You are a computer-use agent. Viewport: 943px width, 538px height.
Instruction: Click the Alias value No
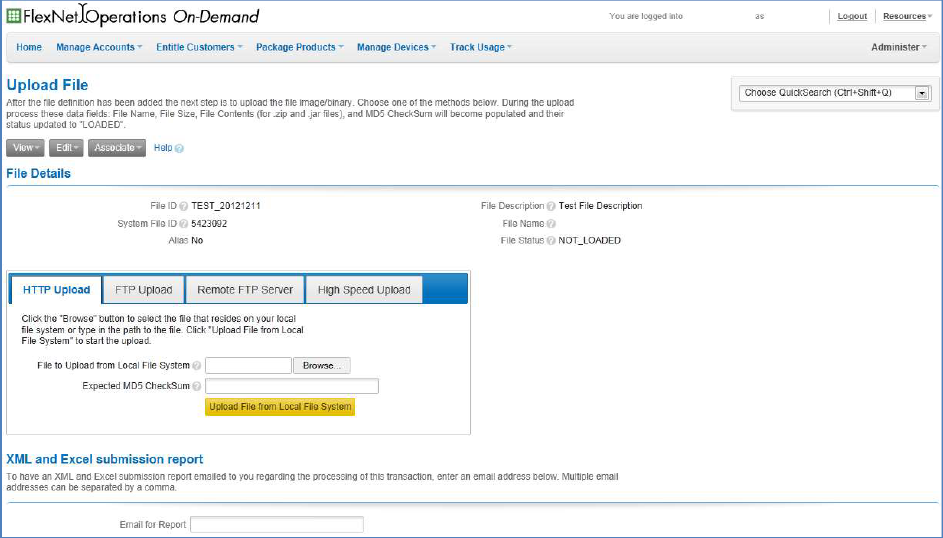pyautogui.click(x=197, y=240)
